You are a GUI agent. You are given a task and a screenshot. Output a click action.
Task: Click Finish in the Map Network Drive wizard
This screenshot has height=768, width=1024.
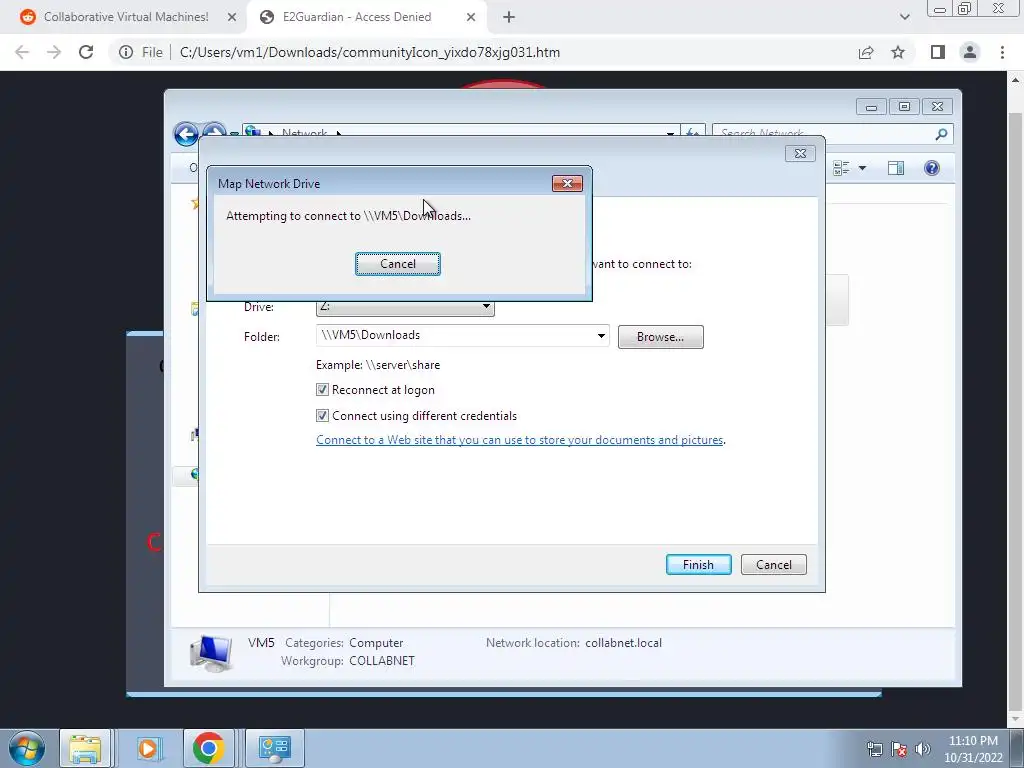[698, 564]
